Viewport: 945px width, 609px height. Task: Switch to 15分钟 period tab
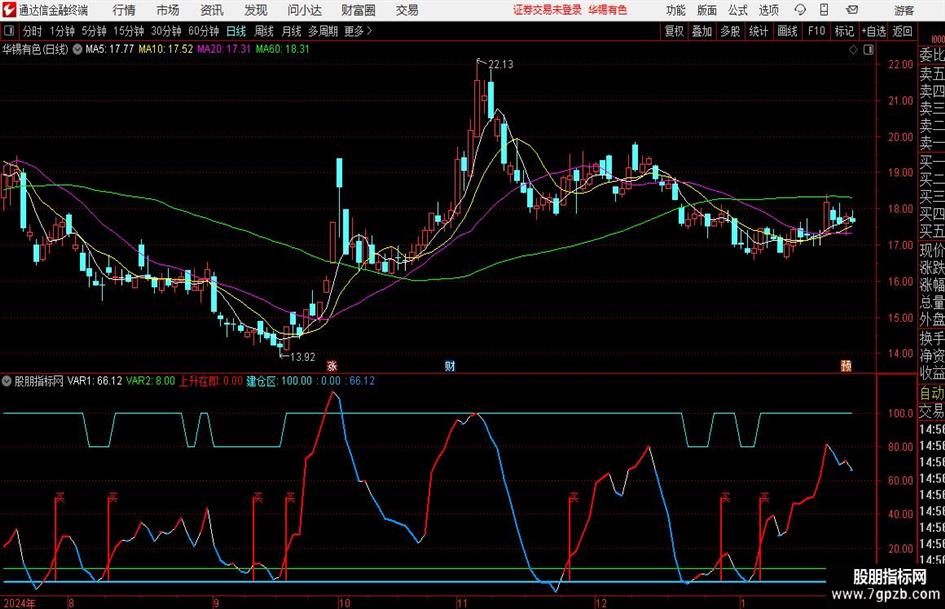click(129, 31)
